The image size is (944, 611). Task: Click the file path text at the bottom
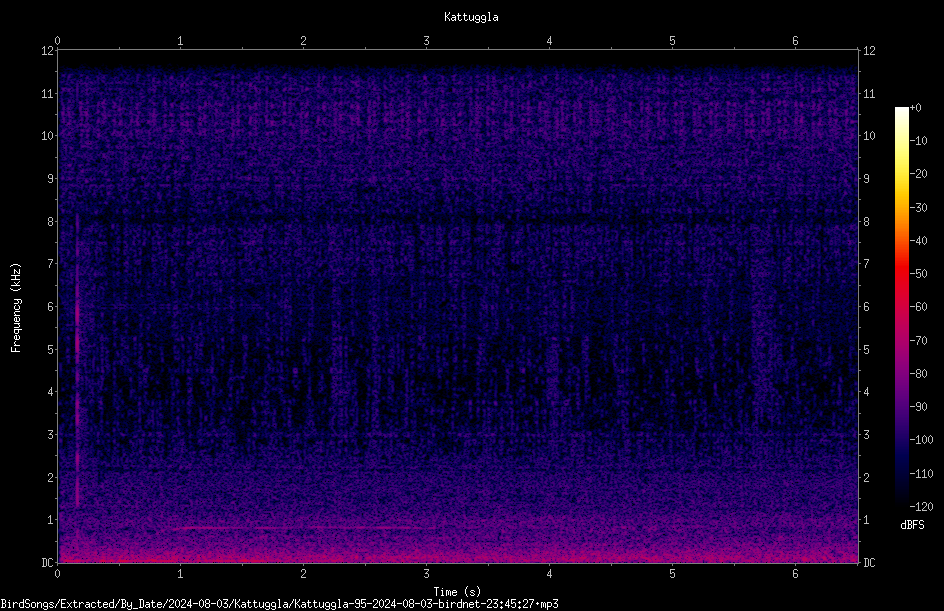pos(279,604)
